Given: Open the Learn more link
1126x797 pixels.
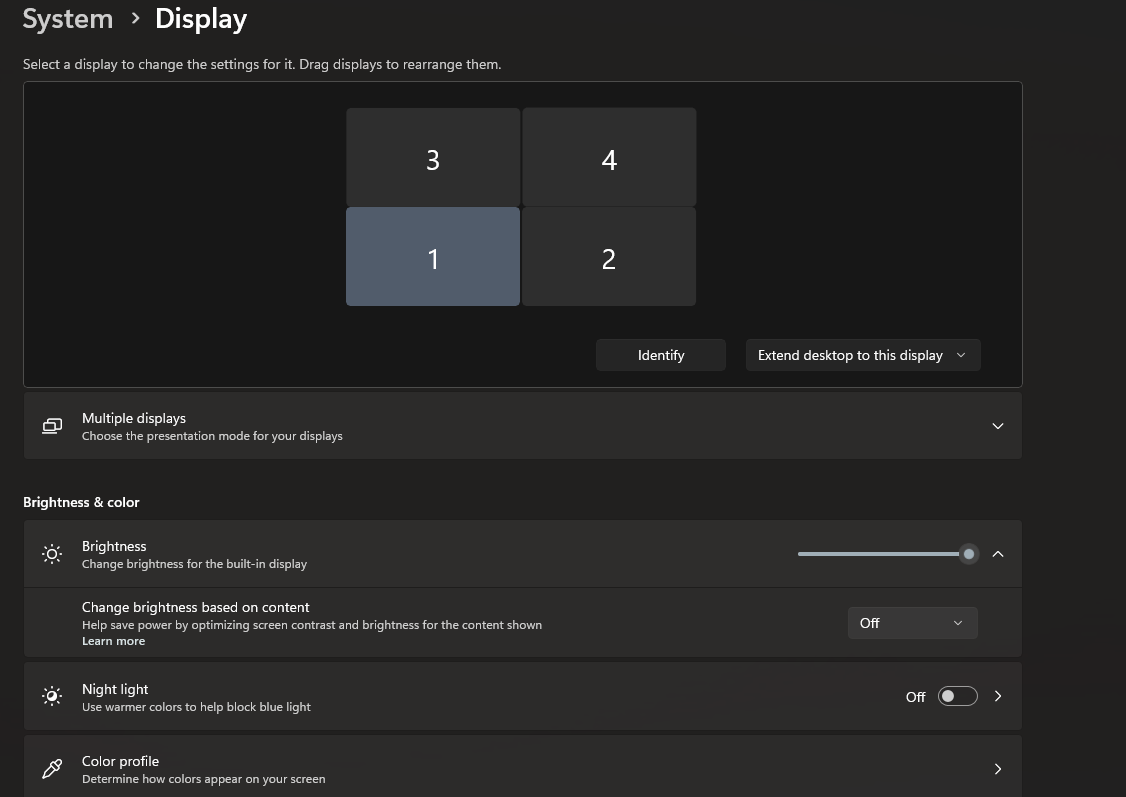Looking at the screenshot, I should click(x=113, y=641).
